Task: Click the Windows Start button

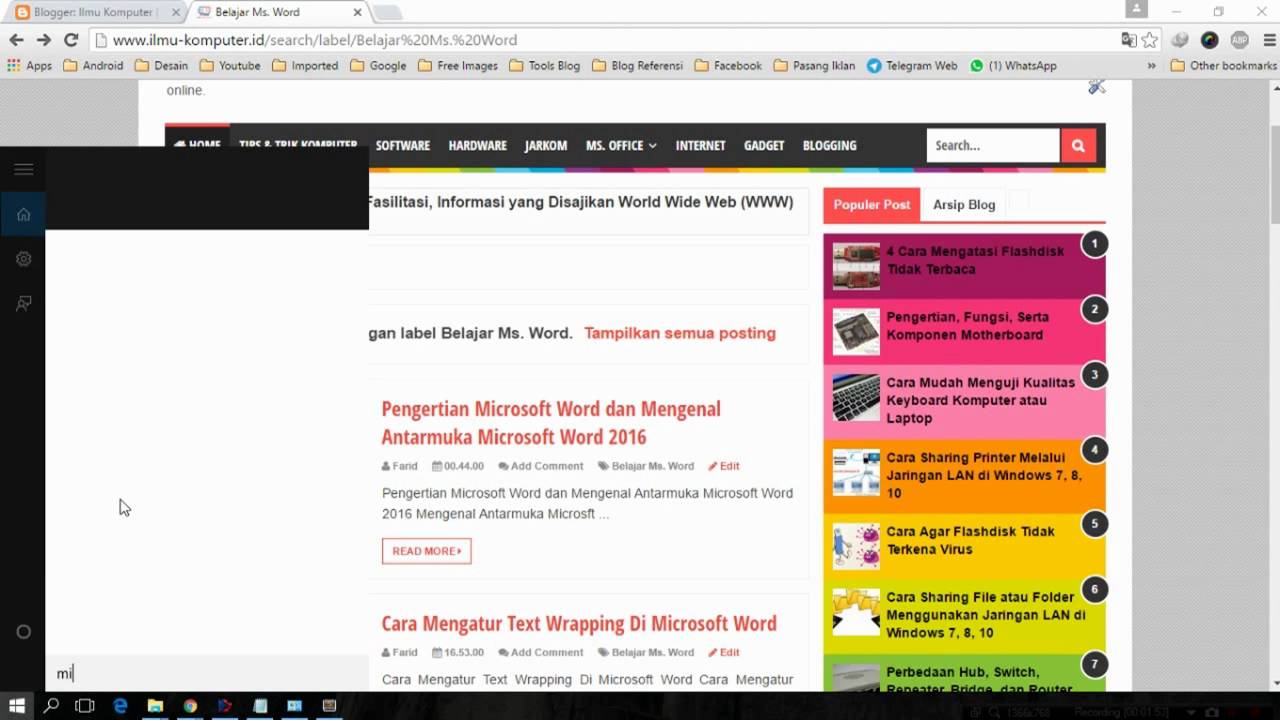Action: pyautogui.click(x=17, y=706)
